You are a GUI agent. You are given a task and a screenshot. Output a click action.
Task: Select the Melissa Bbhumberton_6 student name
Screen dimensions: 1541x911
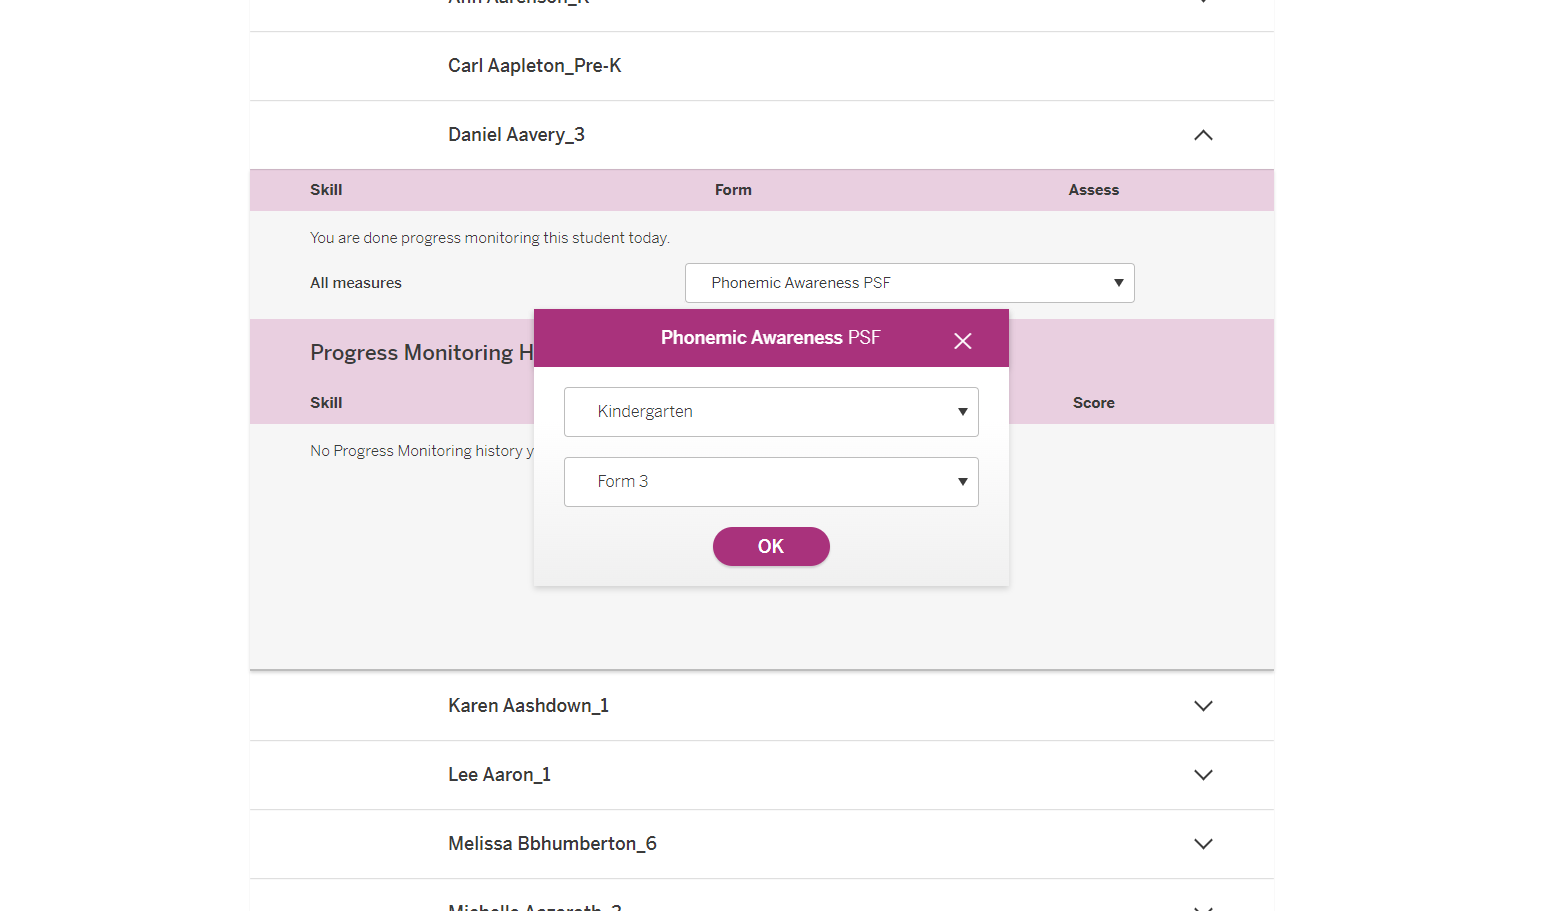(x=552, y=844)
